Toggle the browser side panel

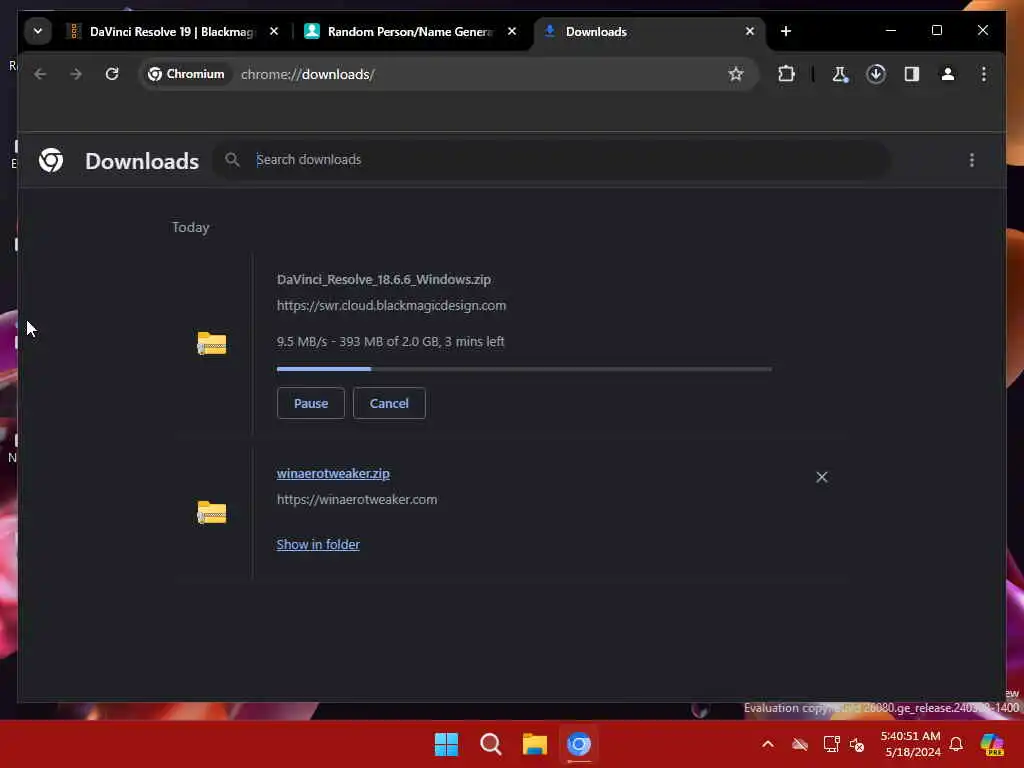912,74
